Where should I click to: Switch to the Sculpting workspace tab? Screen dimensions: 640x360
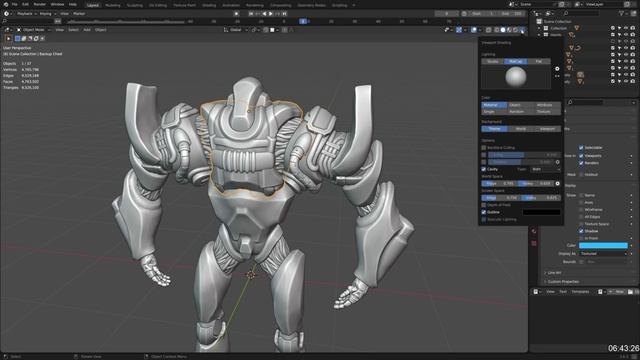point(135,5)
